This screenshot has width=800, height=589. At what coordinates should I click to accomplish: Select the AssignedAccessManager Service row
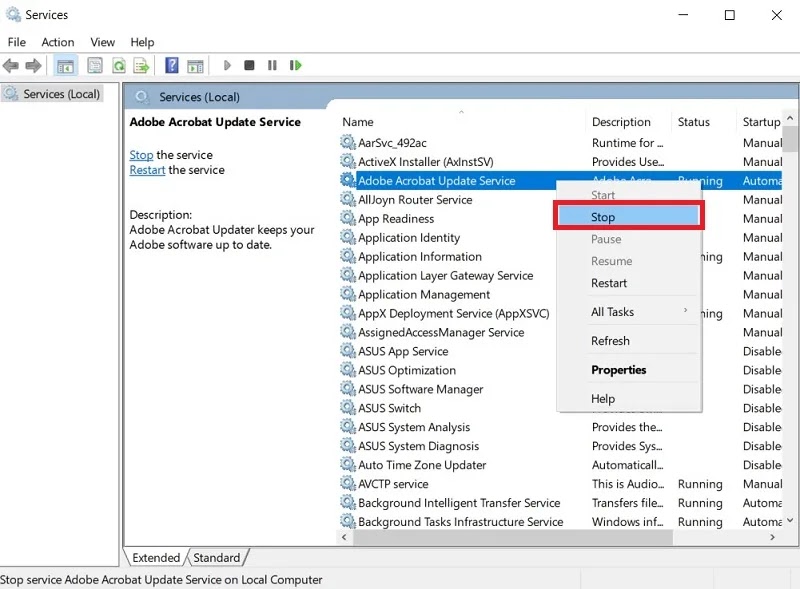561,332
